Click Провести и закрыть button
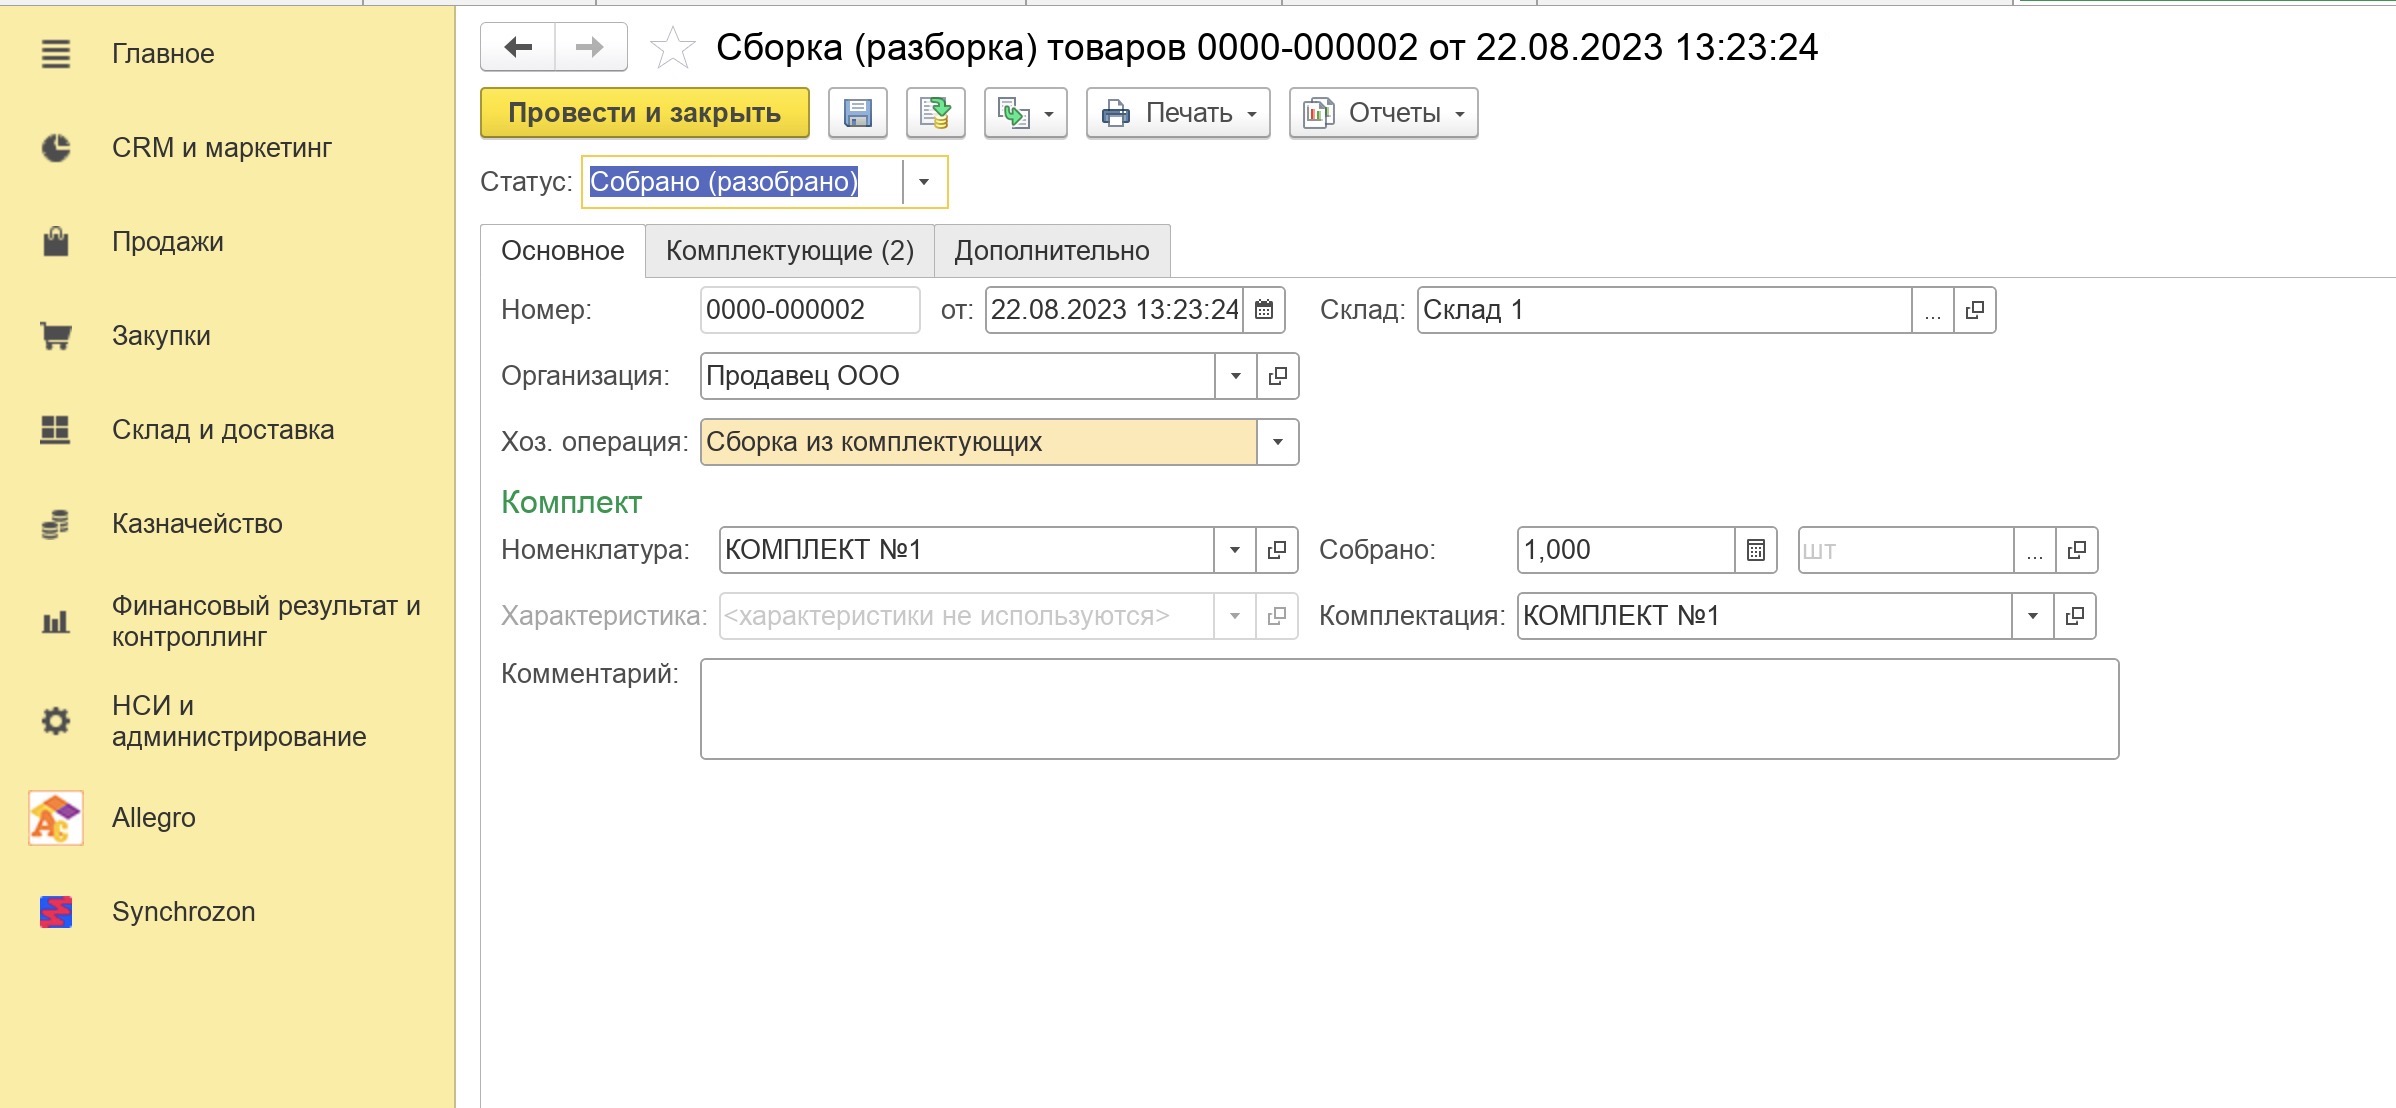 [x=645, y=113]
